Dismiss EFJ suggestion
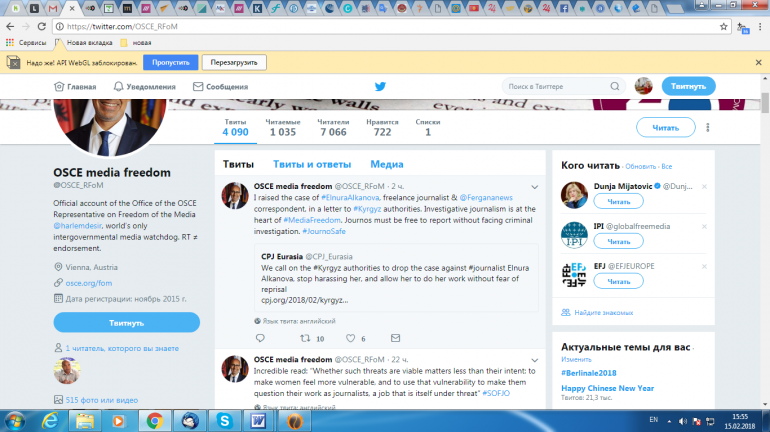Viewport: 770px width, 432px height. pos(704,266)
